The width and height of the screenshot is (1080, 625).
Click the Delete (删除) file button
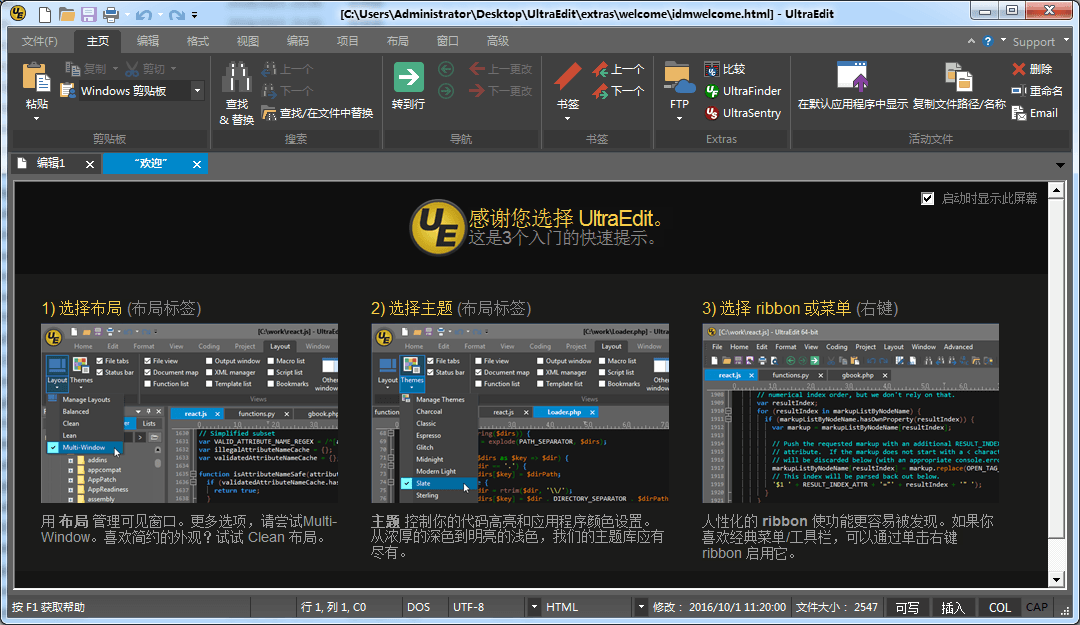tap(1031, 69)
